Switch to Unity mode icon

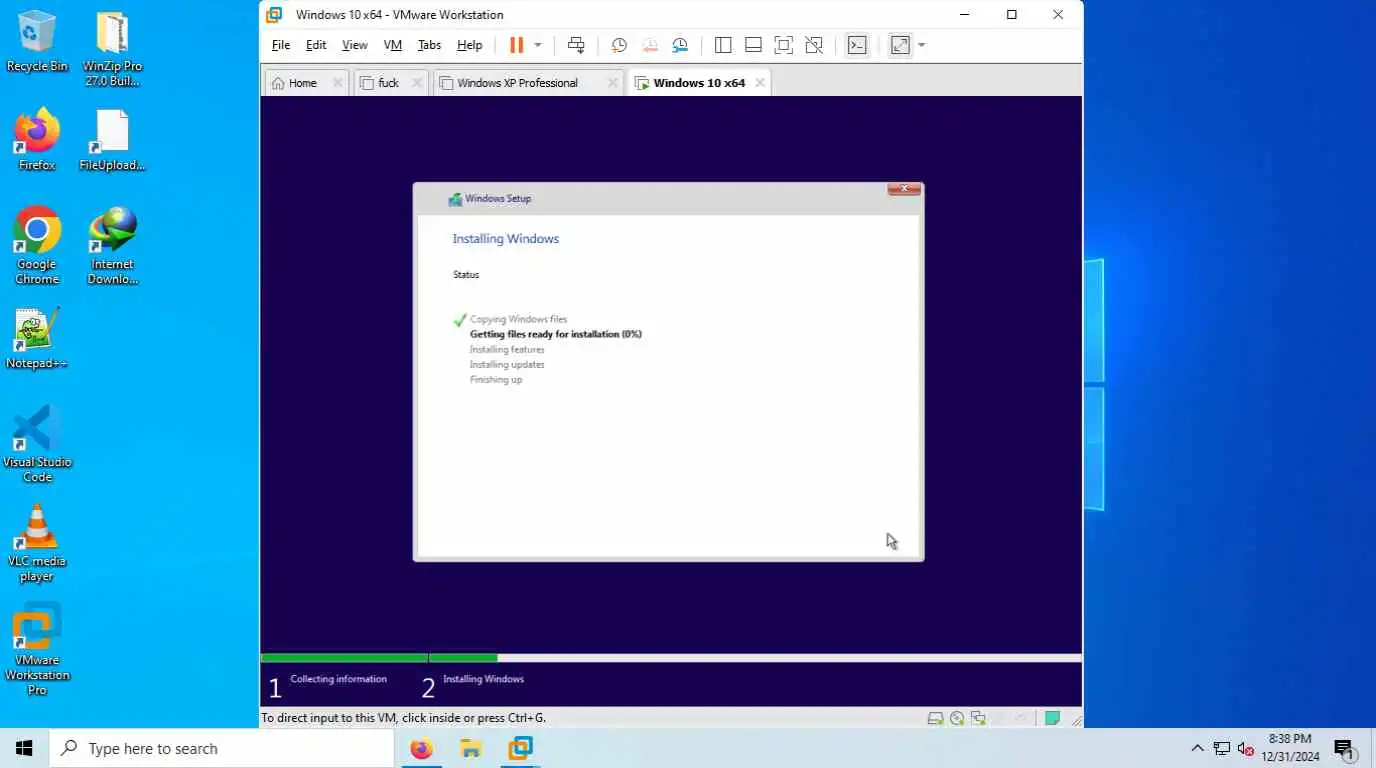click(814, 45)
